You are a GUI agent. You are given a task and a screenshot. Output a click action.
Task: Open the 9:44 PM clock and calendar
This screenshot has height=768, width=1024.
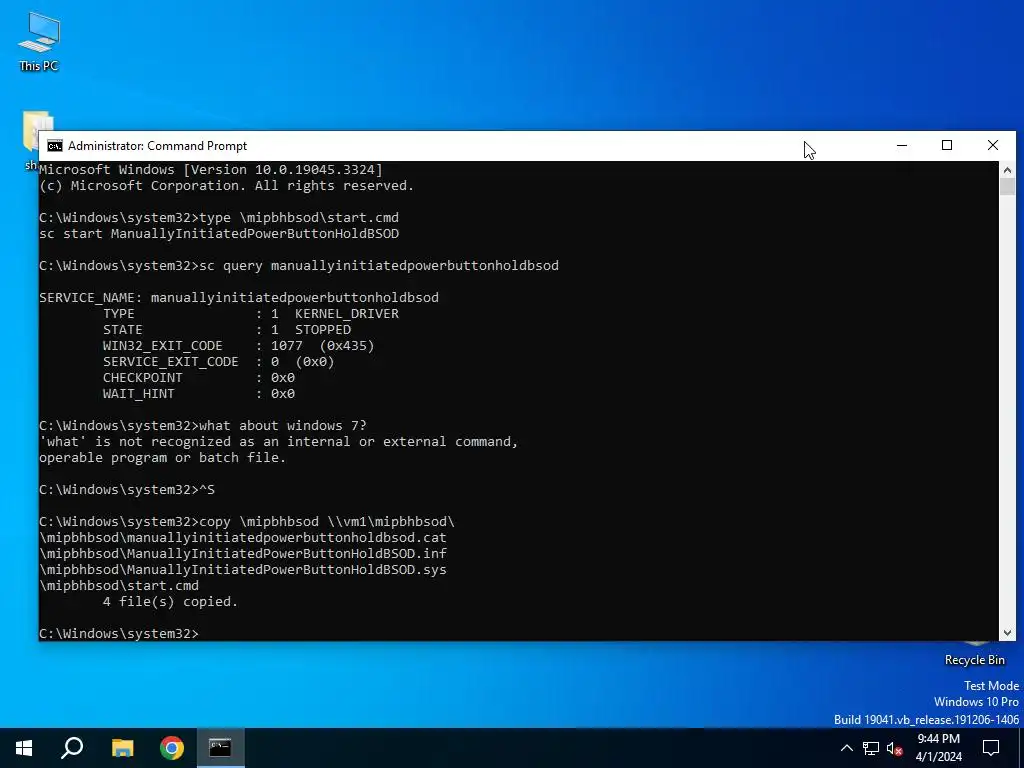click(x=938, y=748)
